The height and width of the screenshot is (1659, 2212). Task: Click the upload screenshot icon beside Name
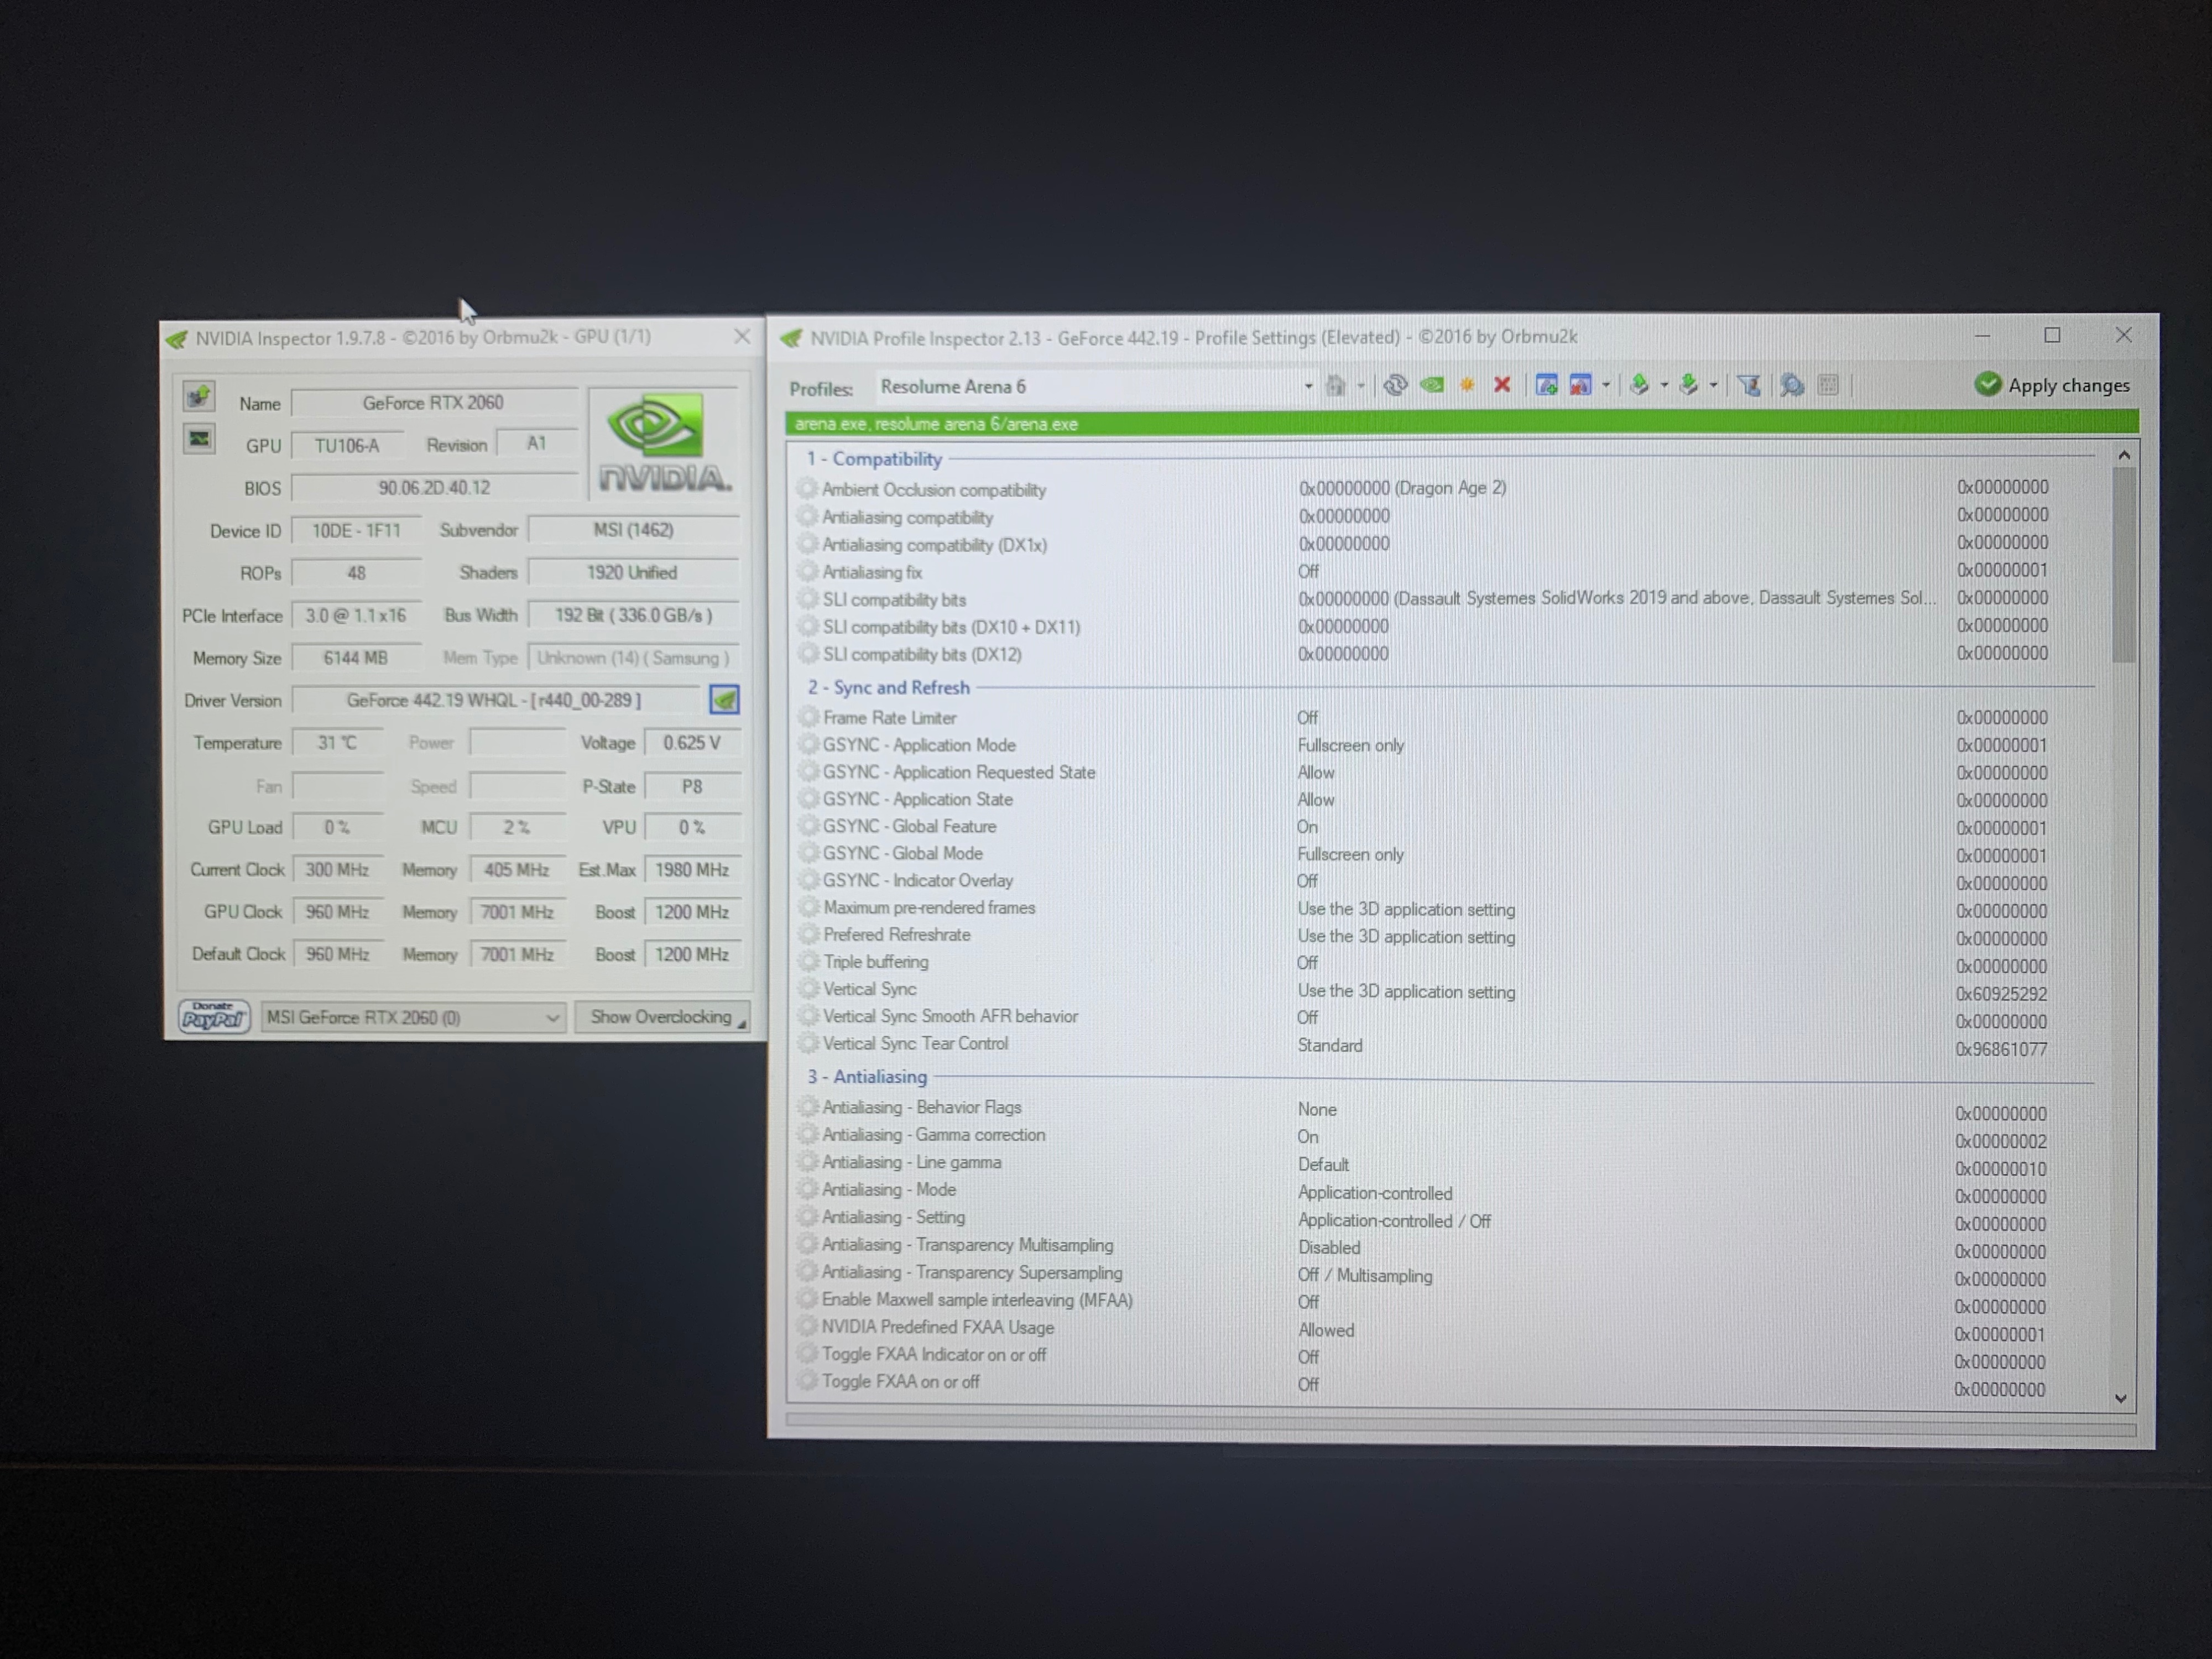198,397
